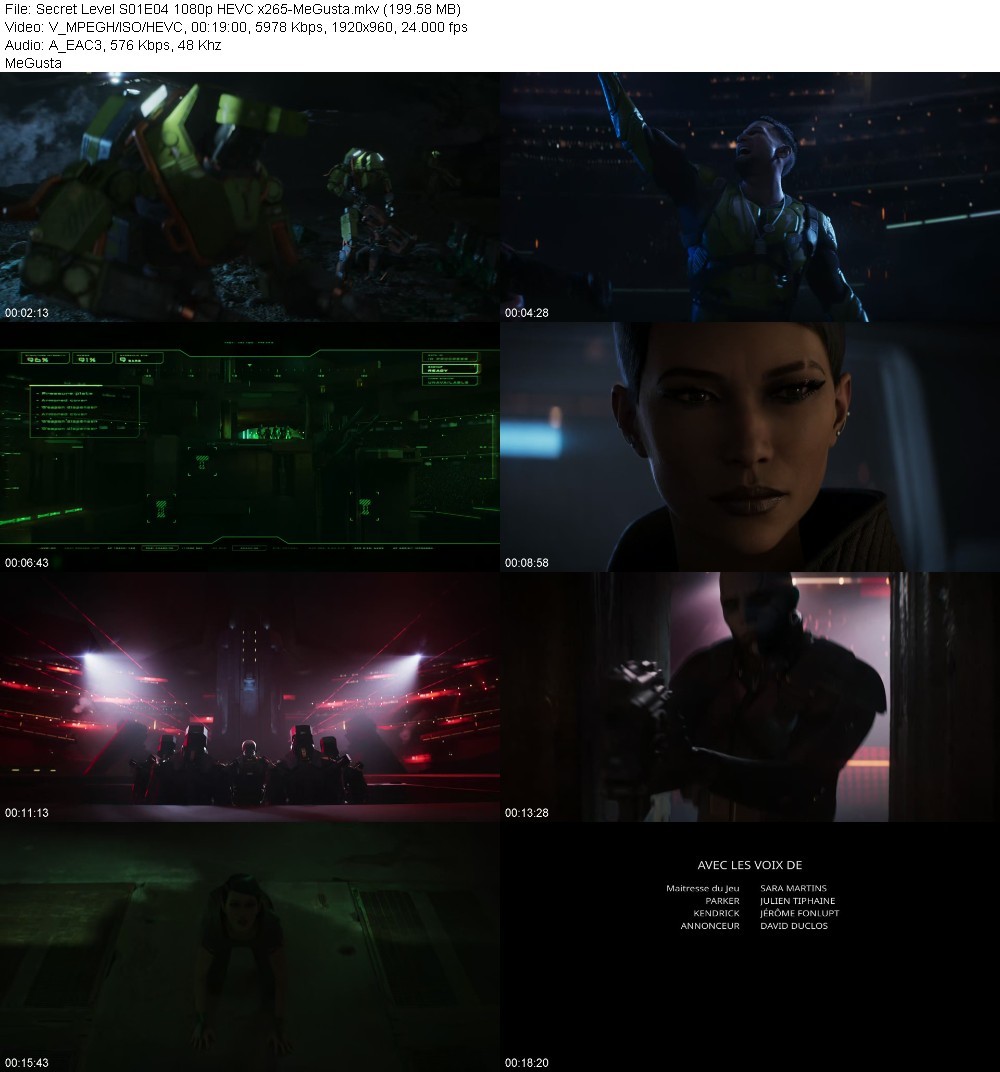This screenshot has height=1072, width=1000.
Task: Click the thumbnail timestamped 00:02:13
Action: coord(249,197)
